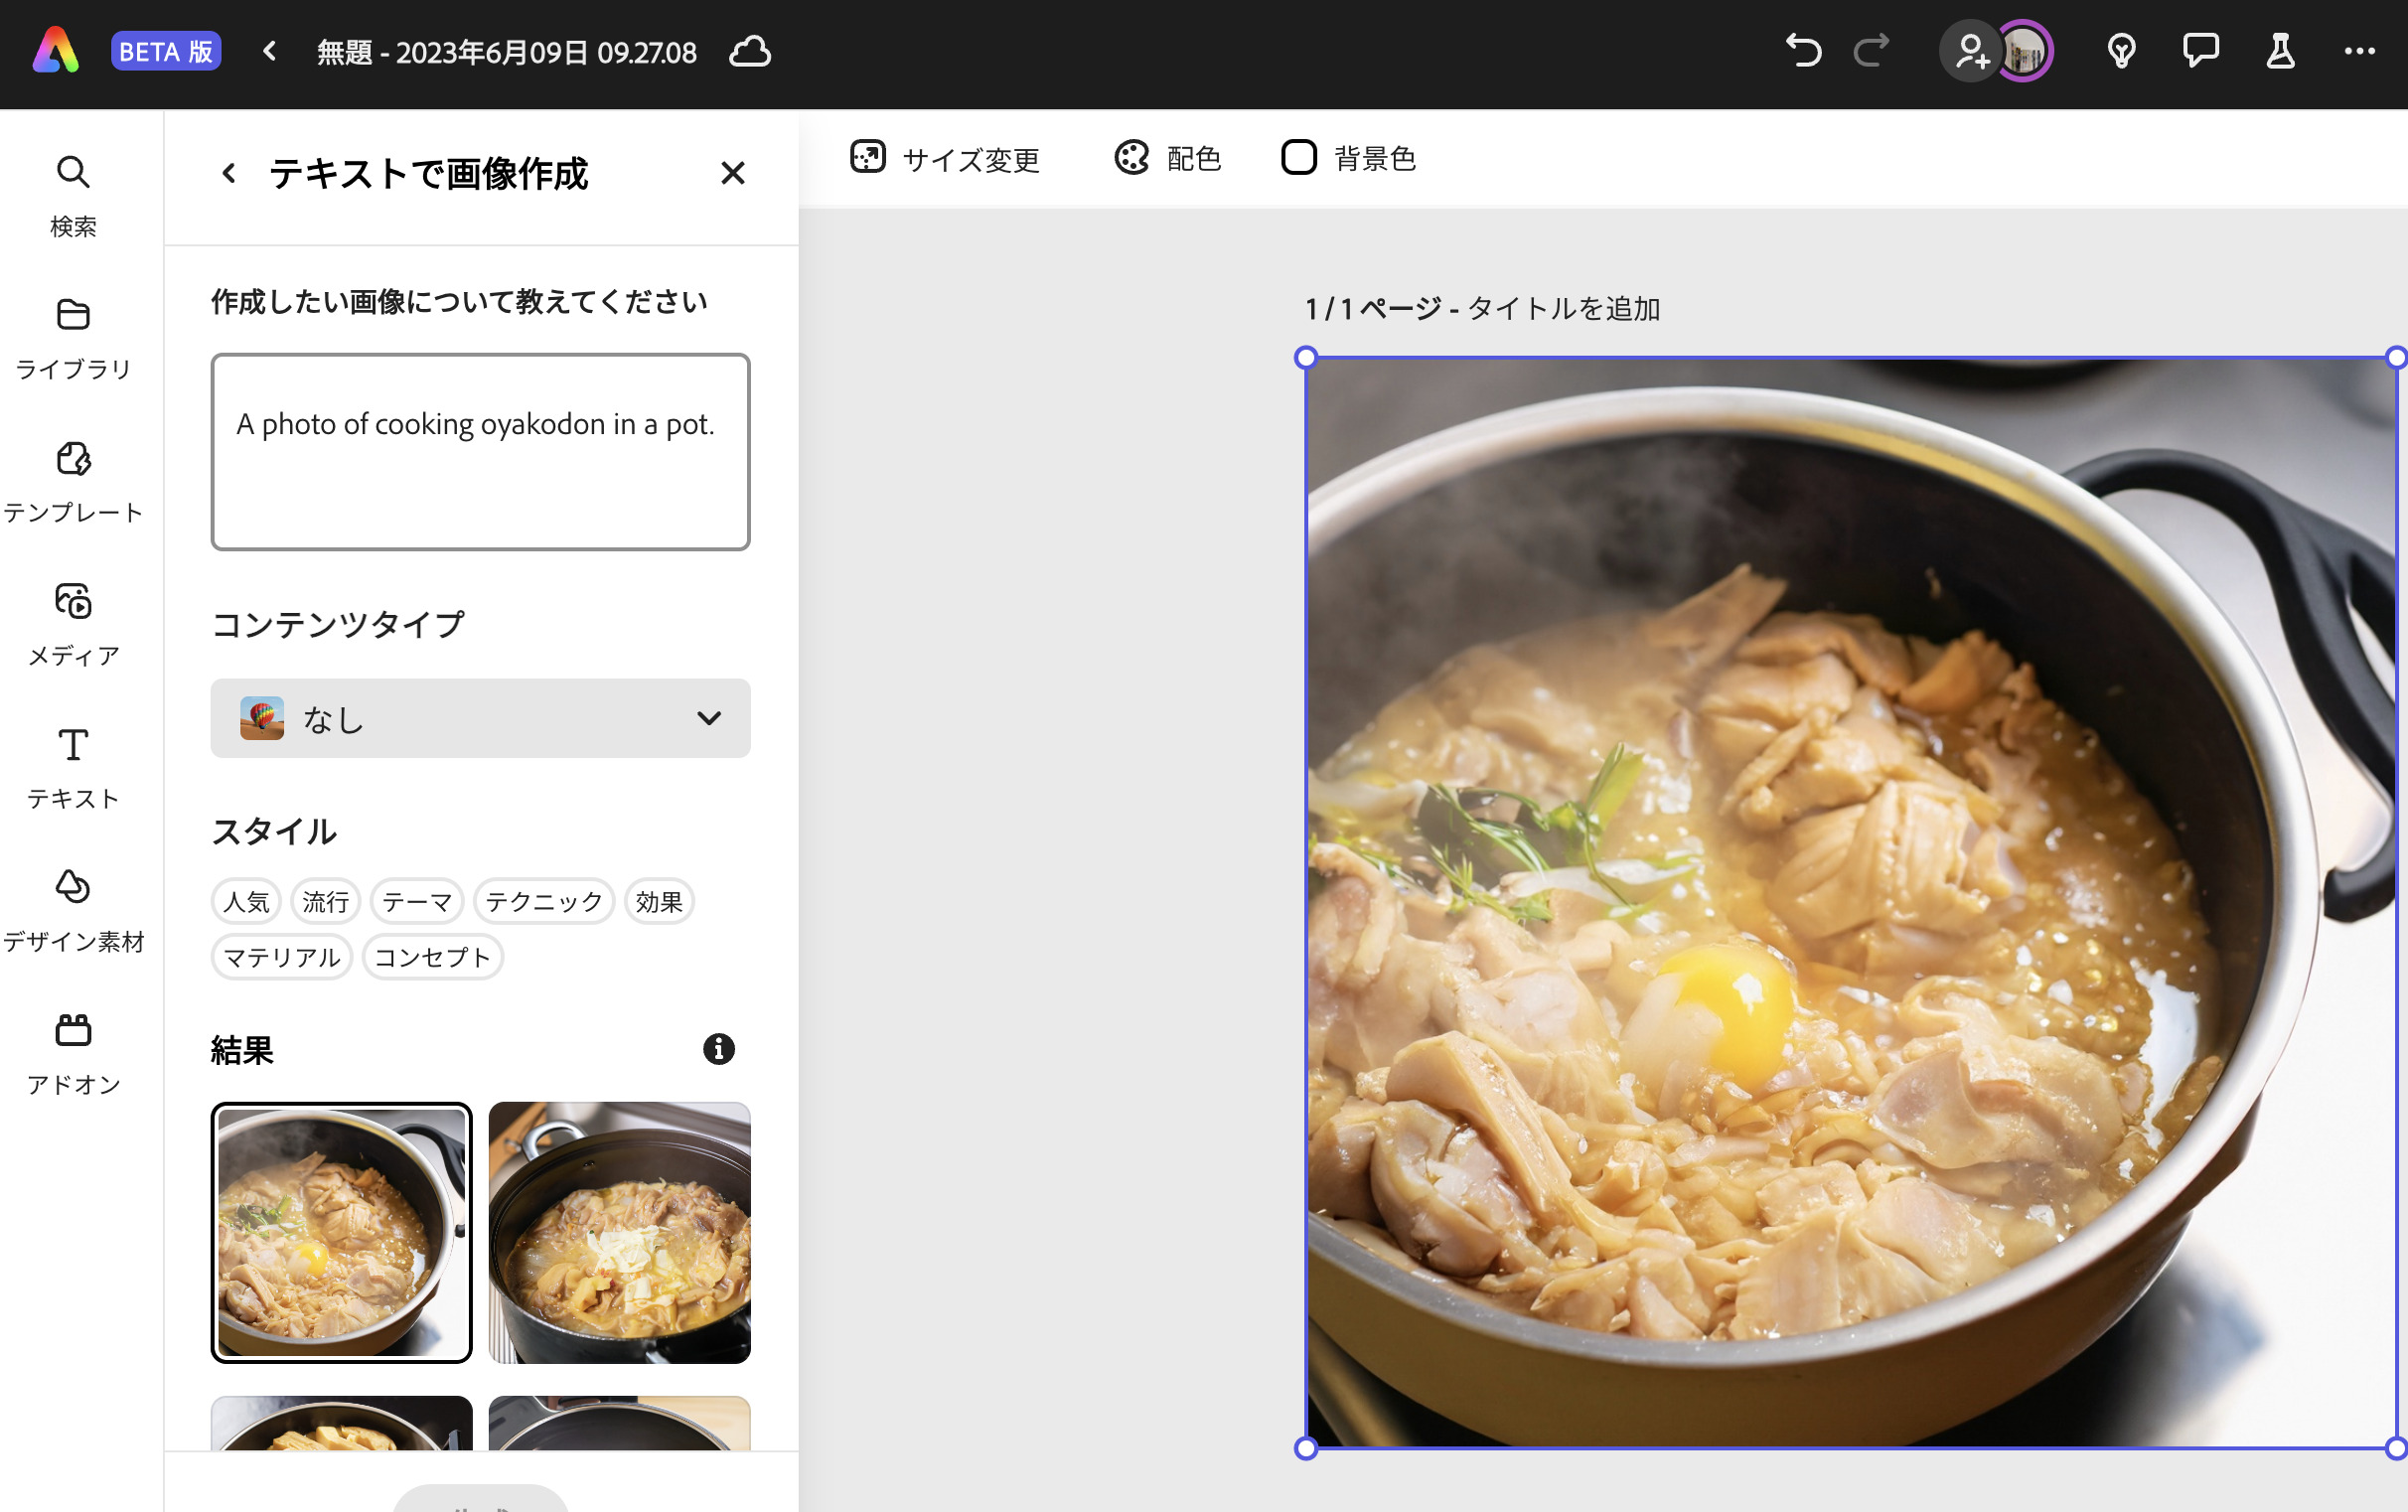
Task: Invite collaborators with the add person icon
Action: click(1970, 51)
